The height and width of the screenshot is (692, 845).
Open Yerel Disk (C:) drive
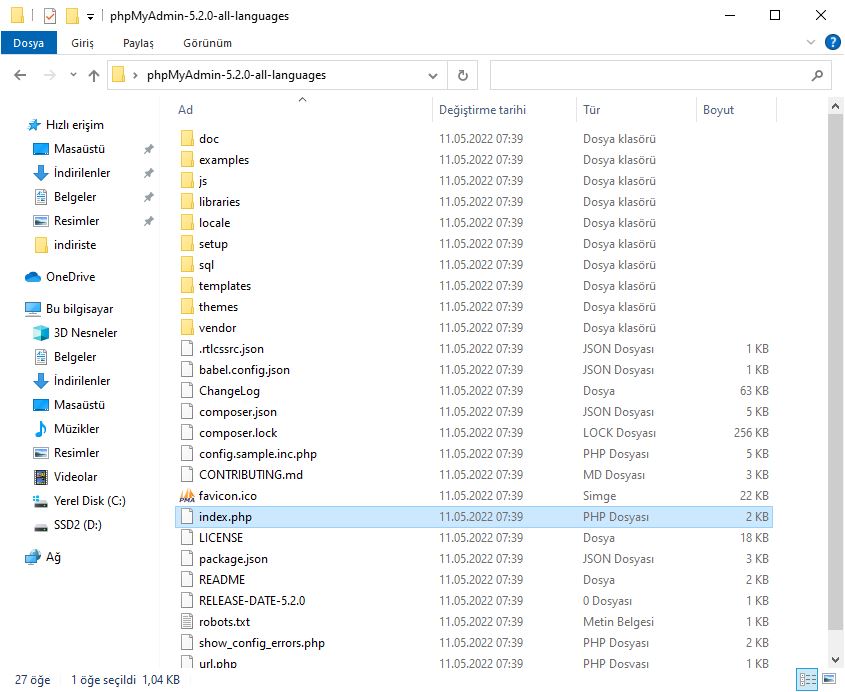(x=89, y=501)
